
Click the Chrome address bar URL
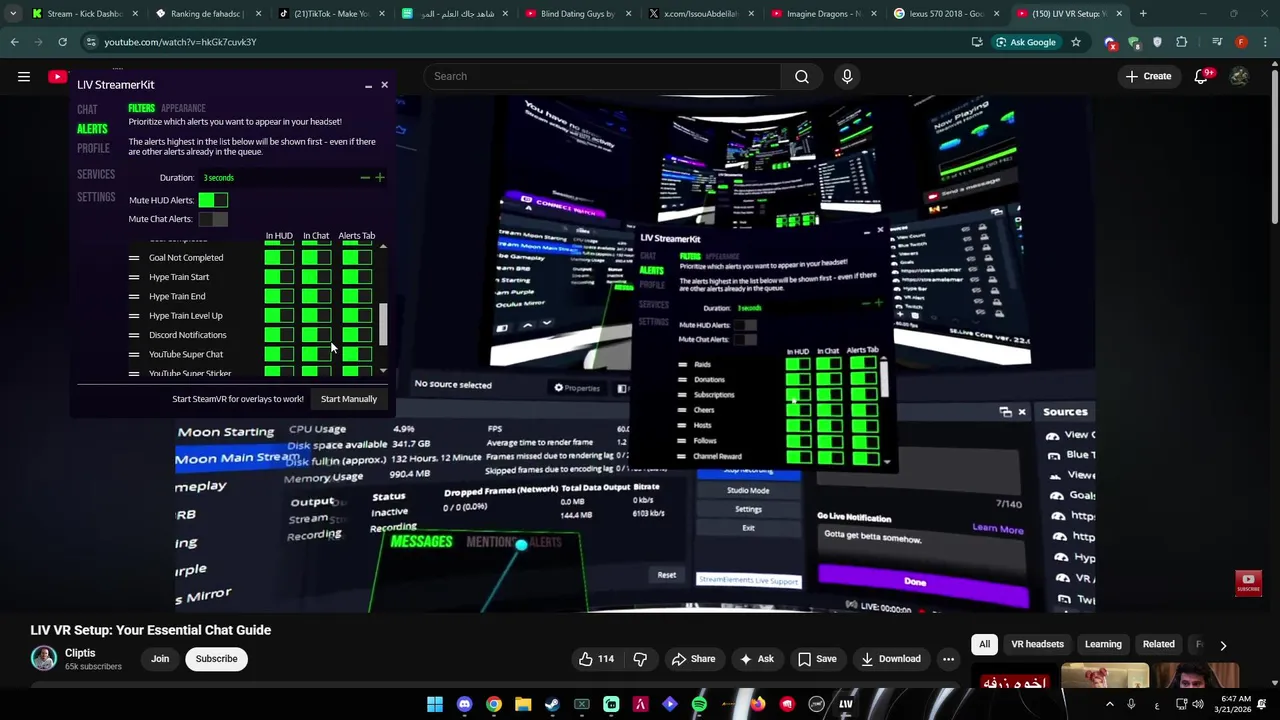pyautogui.click(x=180, y=42)
